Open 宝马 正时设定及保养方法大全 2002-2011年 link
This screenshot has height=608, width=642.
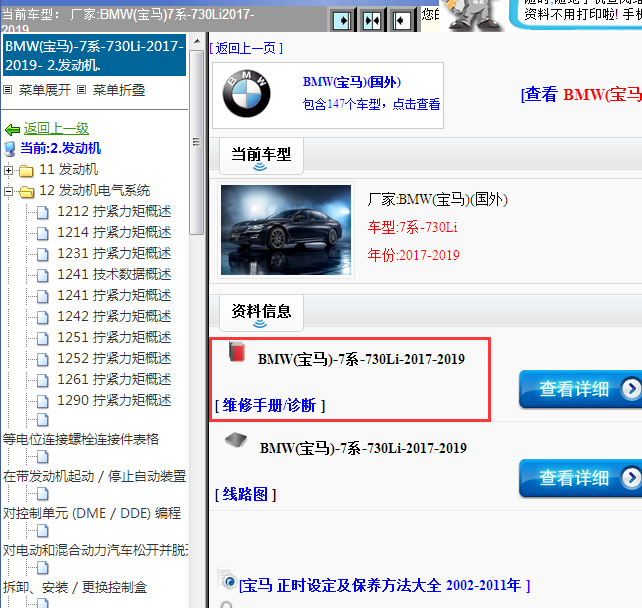tap(384, 585)
